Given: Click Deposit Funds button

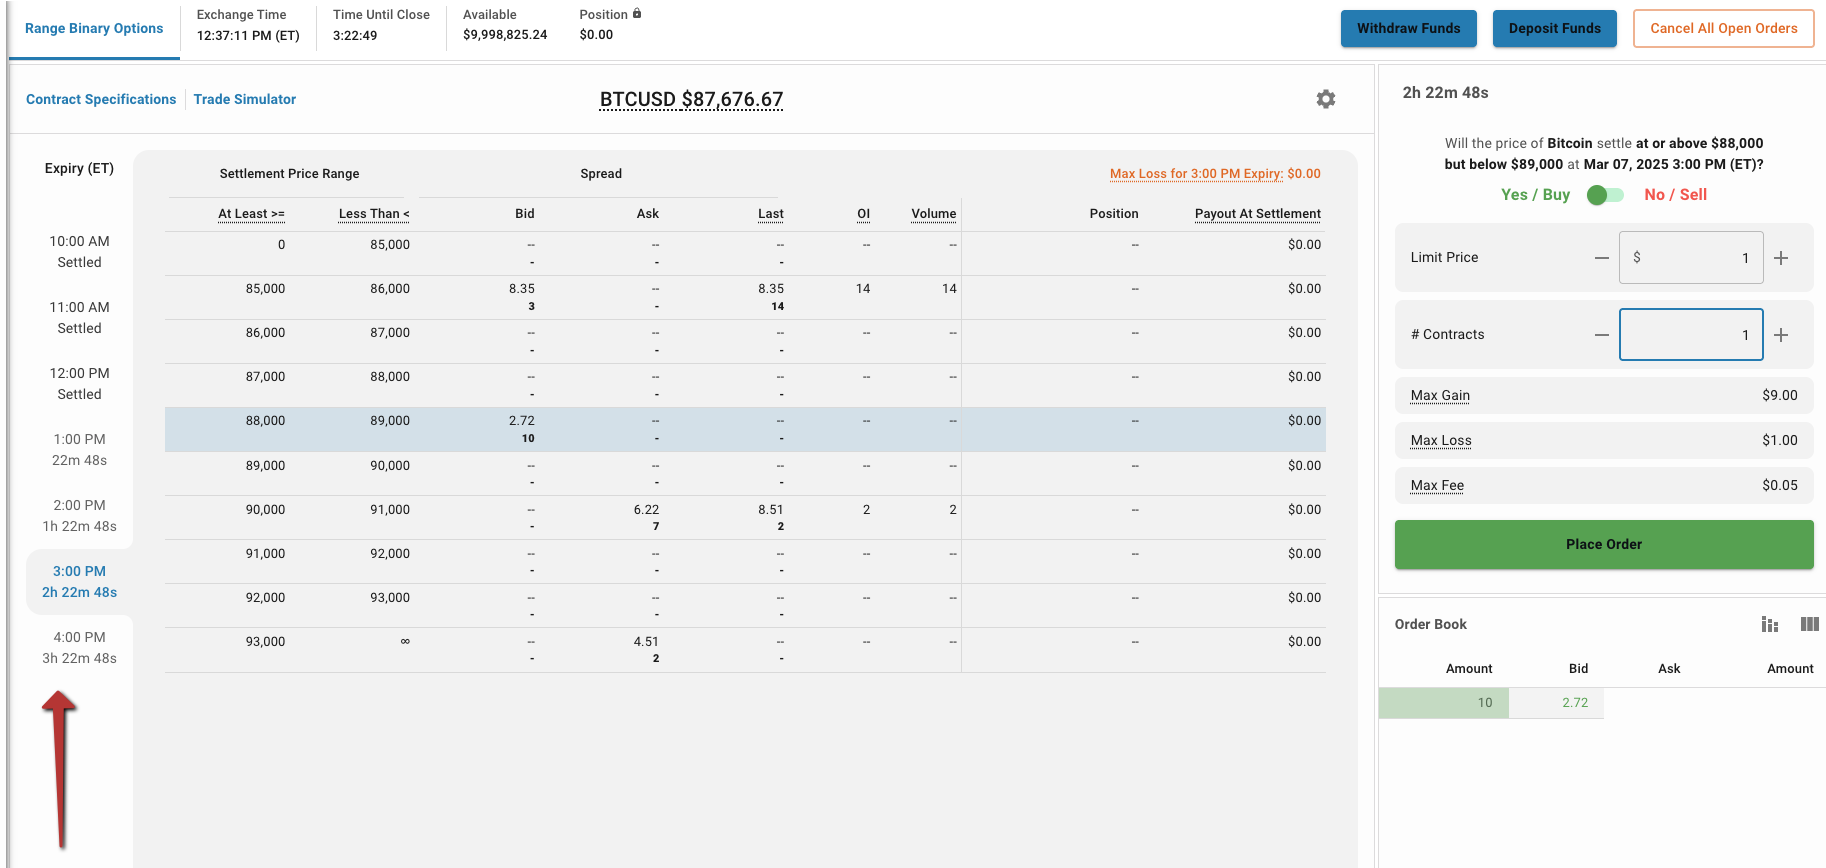Looking at the screenshot, I should tap(1554, 28).
